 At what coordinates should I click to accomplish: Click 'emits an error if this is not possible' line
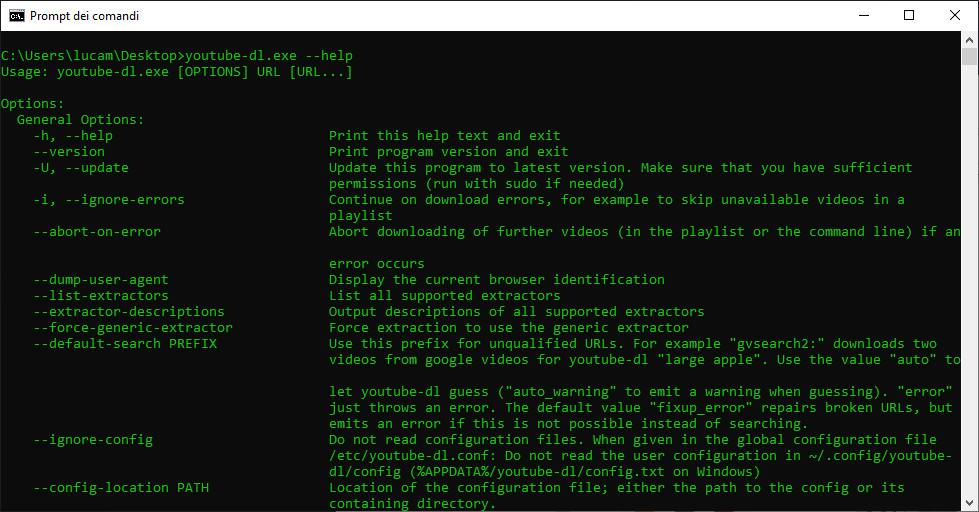point(569,423)
